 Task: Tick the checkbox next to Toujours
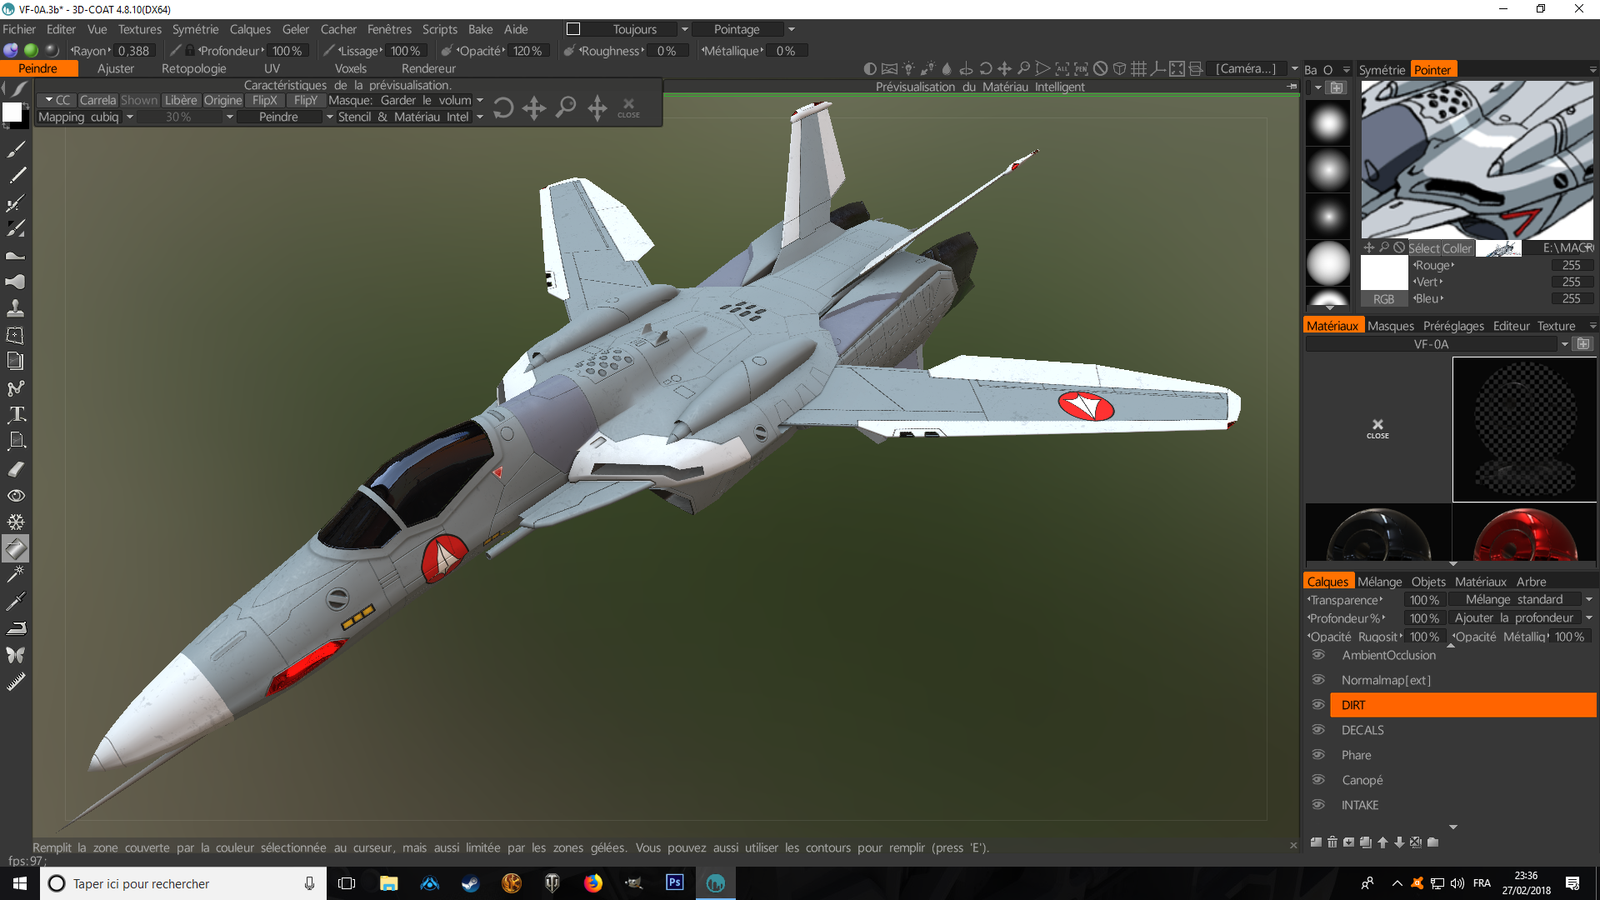click(573, 29)
